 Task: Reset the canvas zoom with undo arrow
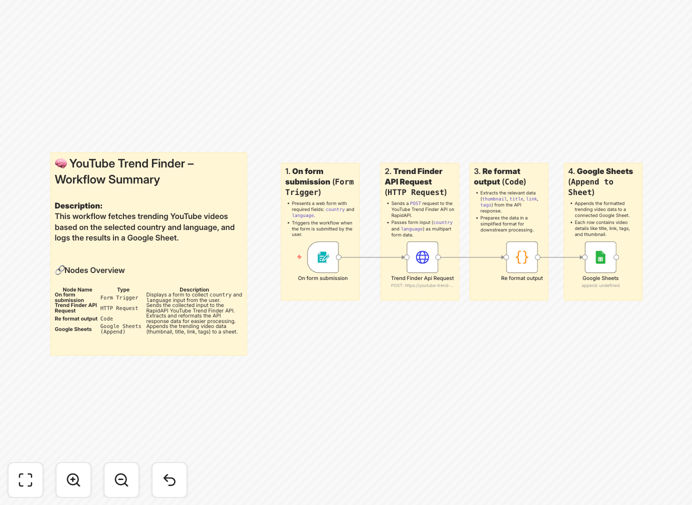(x=169, y=480)
